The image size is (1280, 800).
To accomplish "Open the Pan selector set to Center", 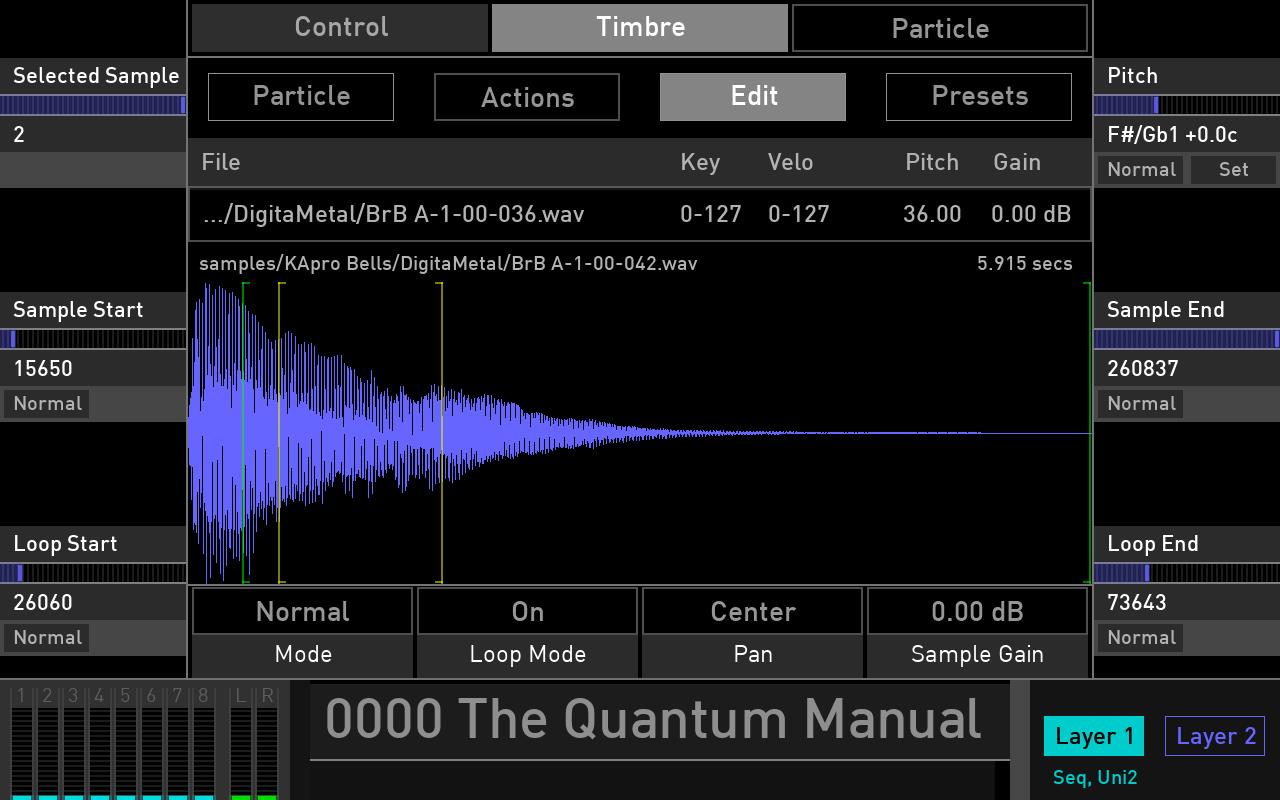I will click(x=752, y=611).
